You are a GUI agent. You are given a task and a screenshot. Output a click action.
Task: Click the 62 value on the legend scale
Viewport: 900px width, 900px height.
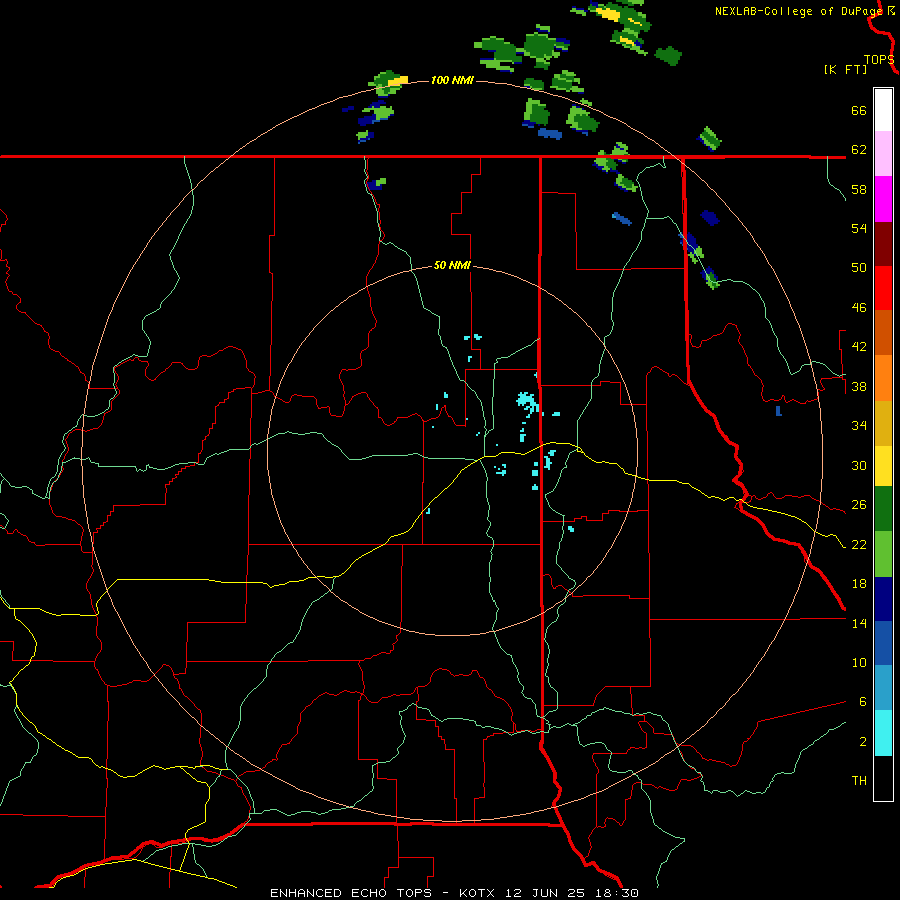pyautogui.click(x=859, y=150)
